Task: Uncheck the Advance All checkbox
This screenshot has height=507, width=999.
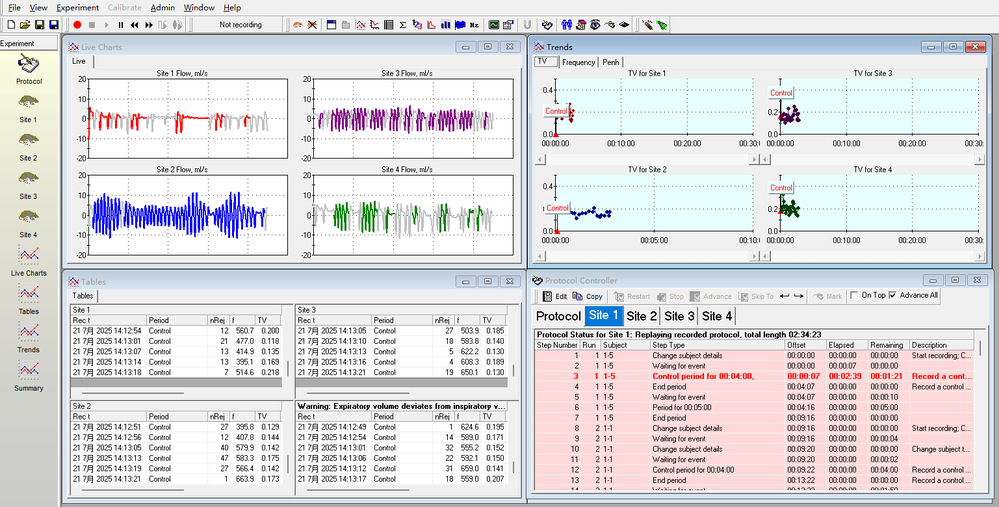Action: pos(893,296)
